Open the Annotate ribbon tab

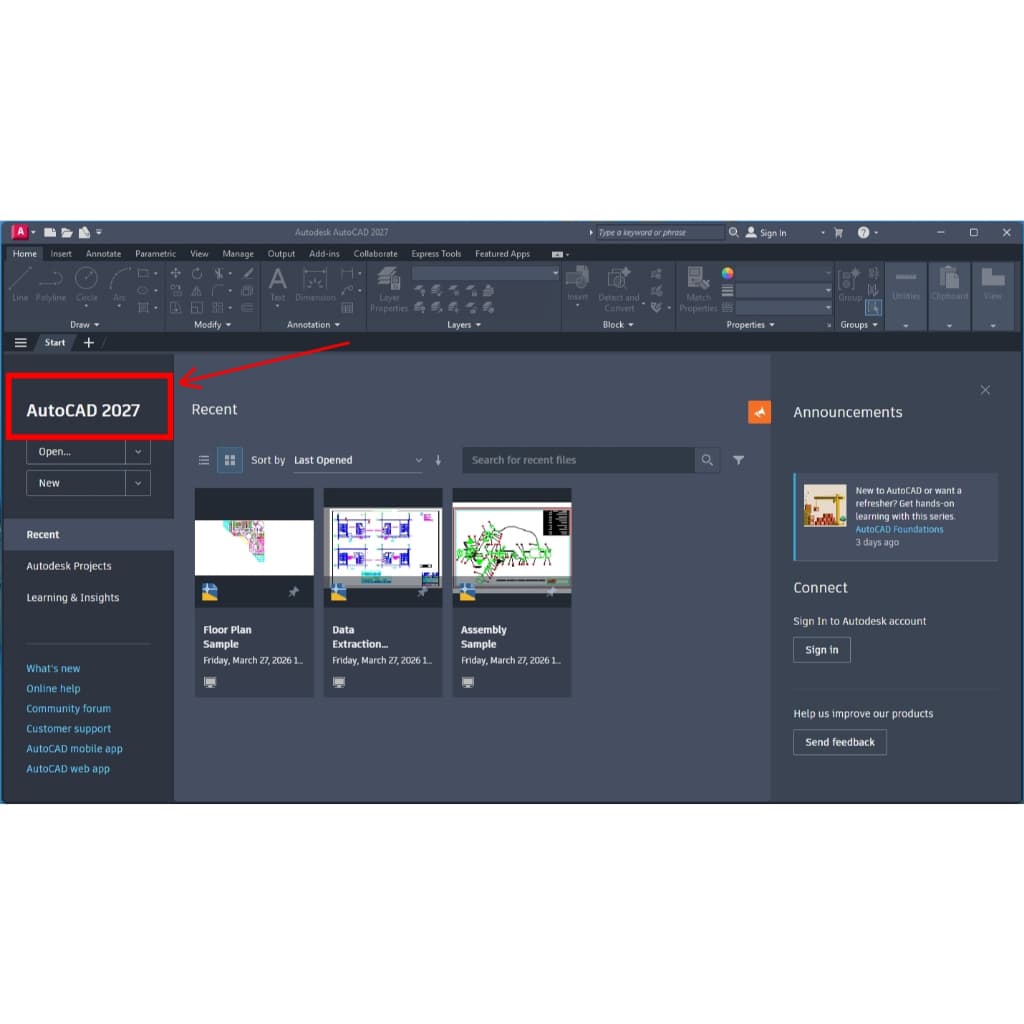point(103,253)
